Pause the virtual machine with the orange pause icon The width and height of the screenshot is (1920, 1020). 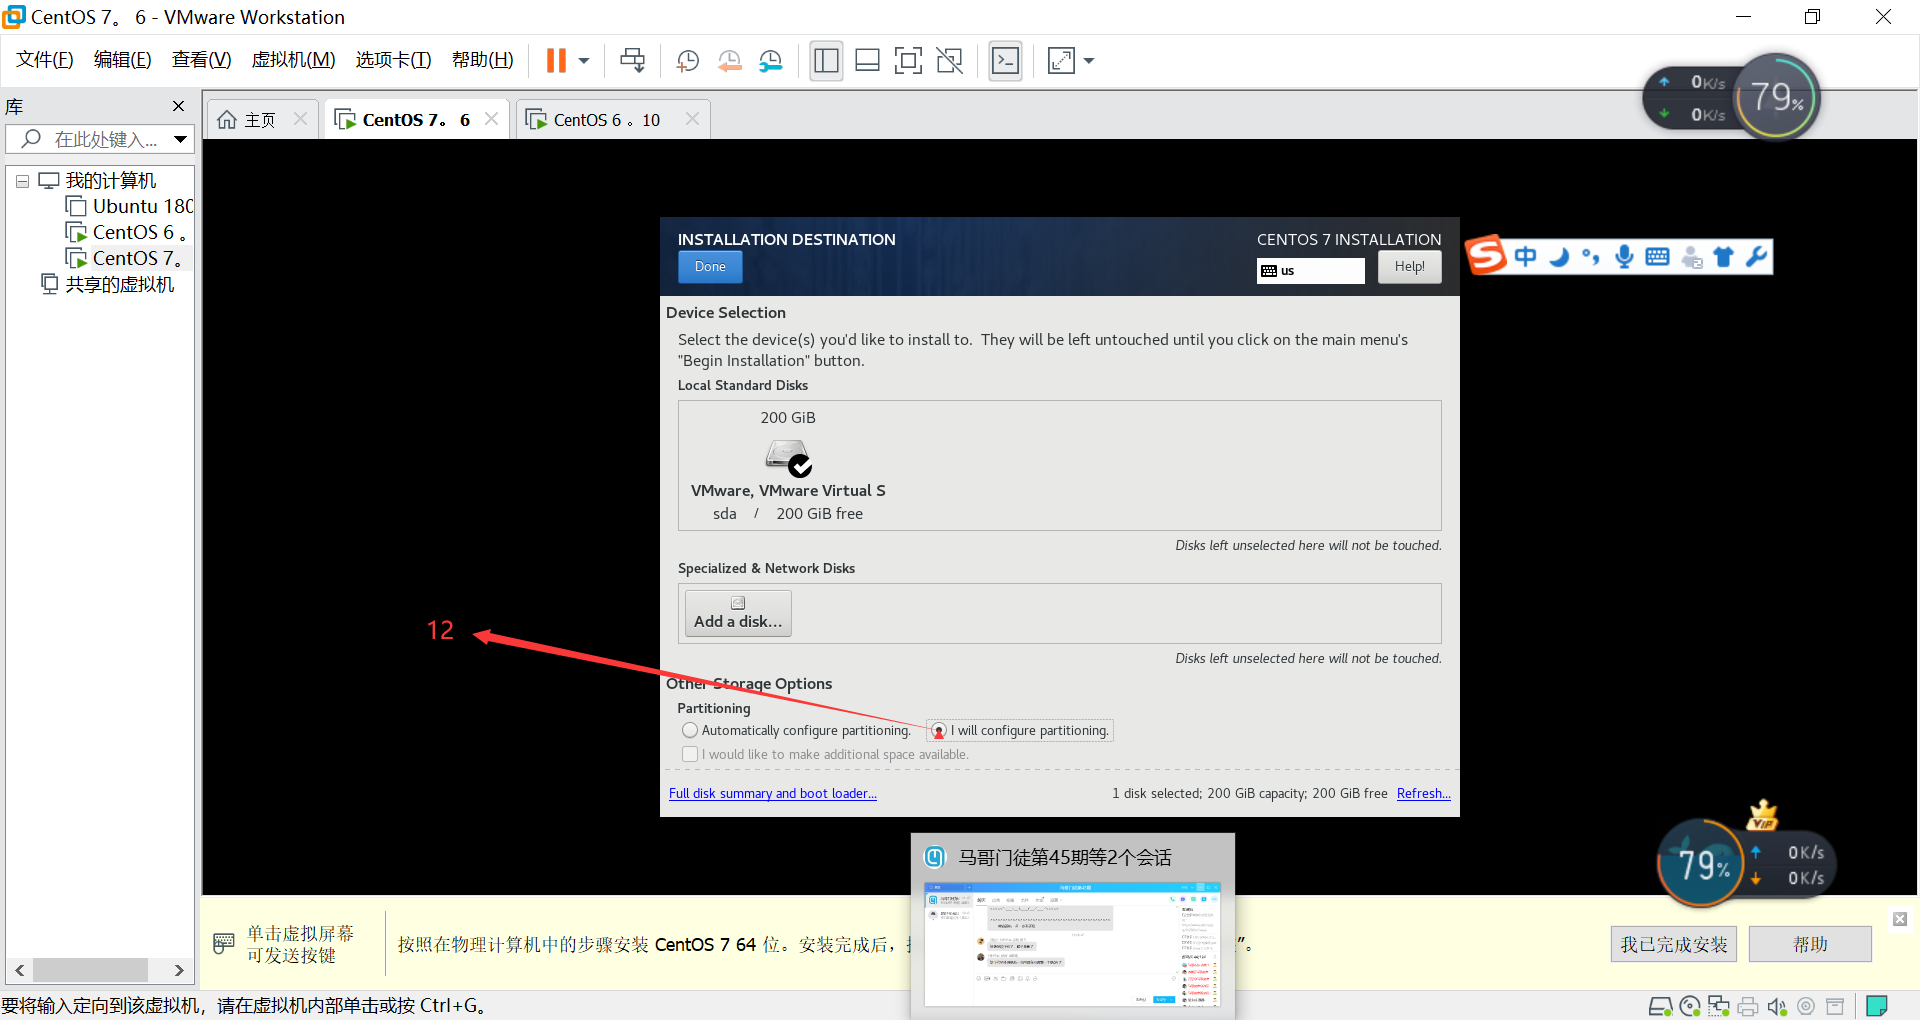556,61
